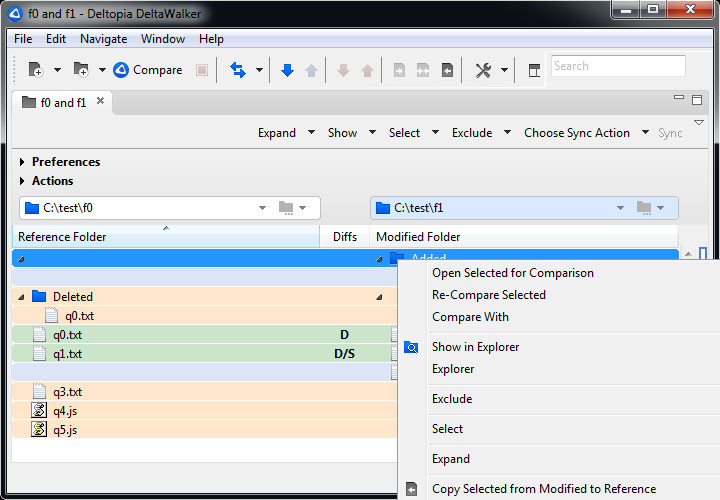This screenshot has width=720, height=500.
Task: Open the C:\test\f0 path dropdown
Action: point(262,208)
